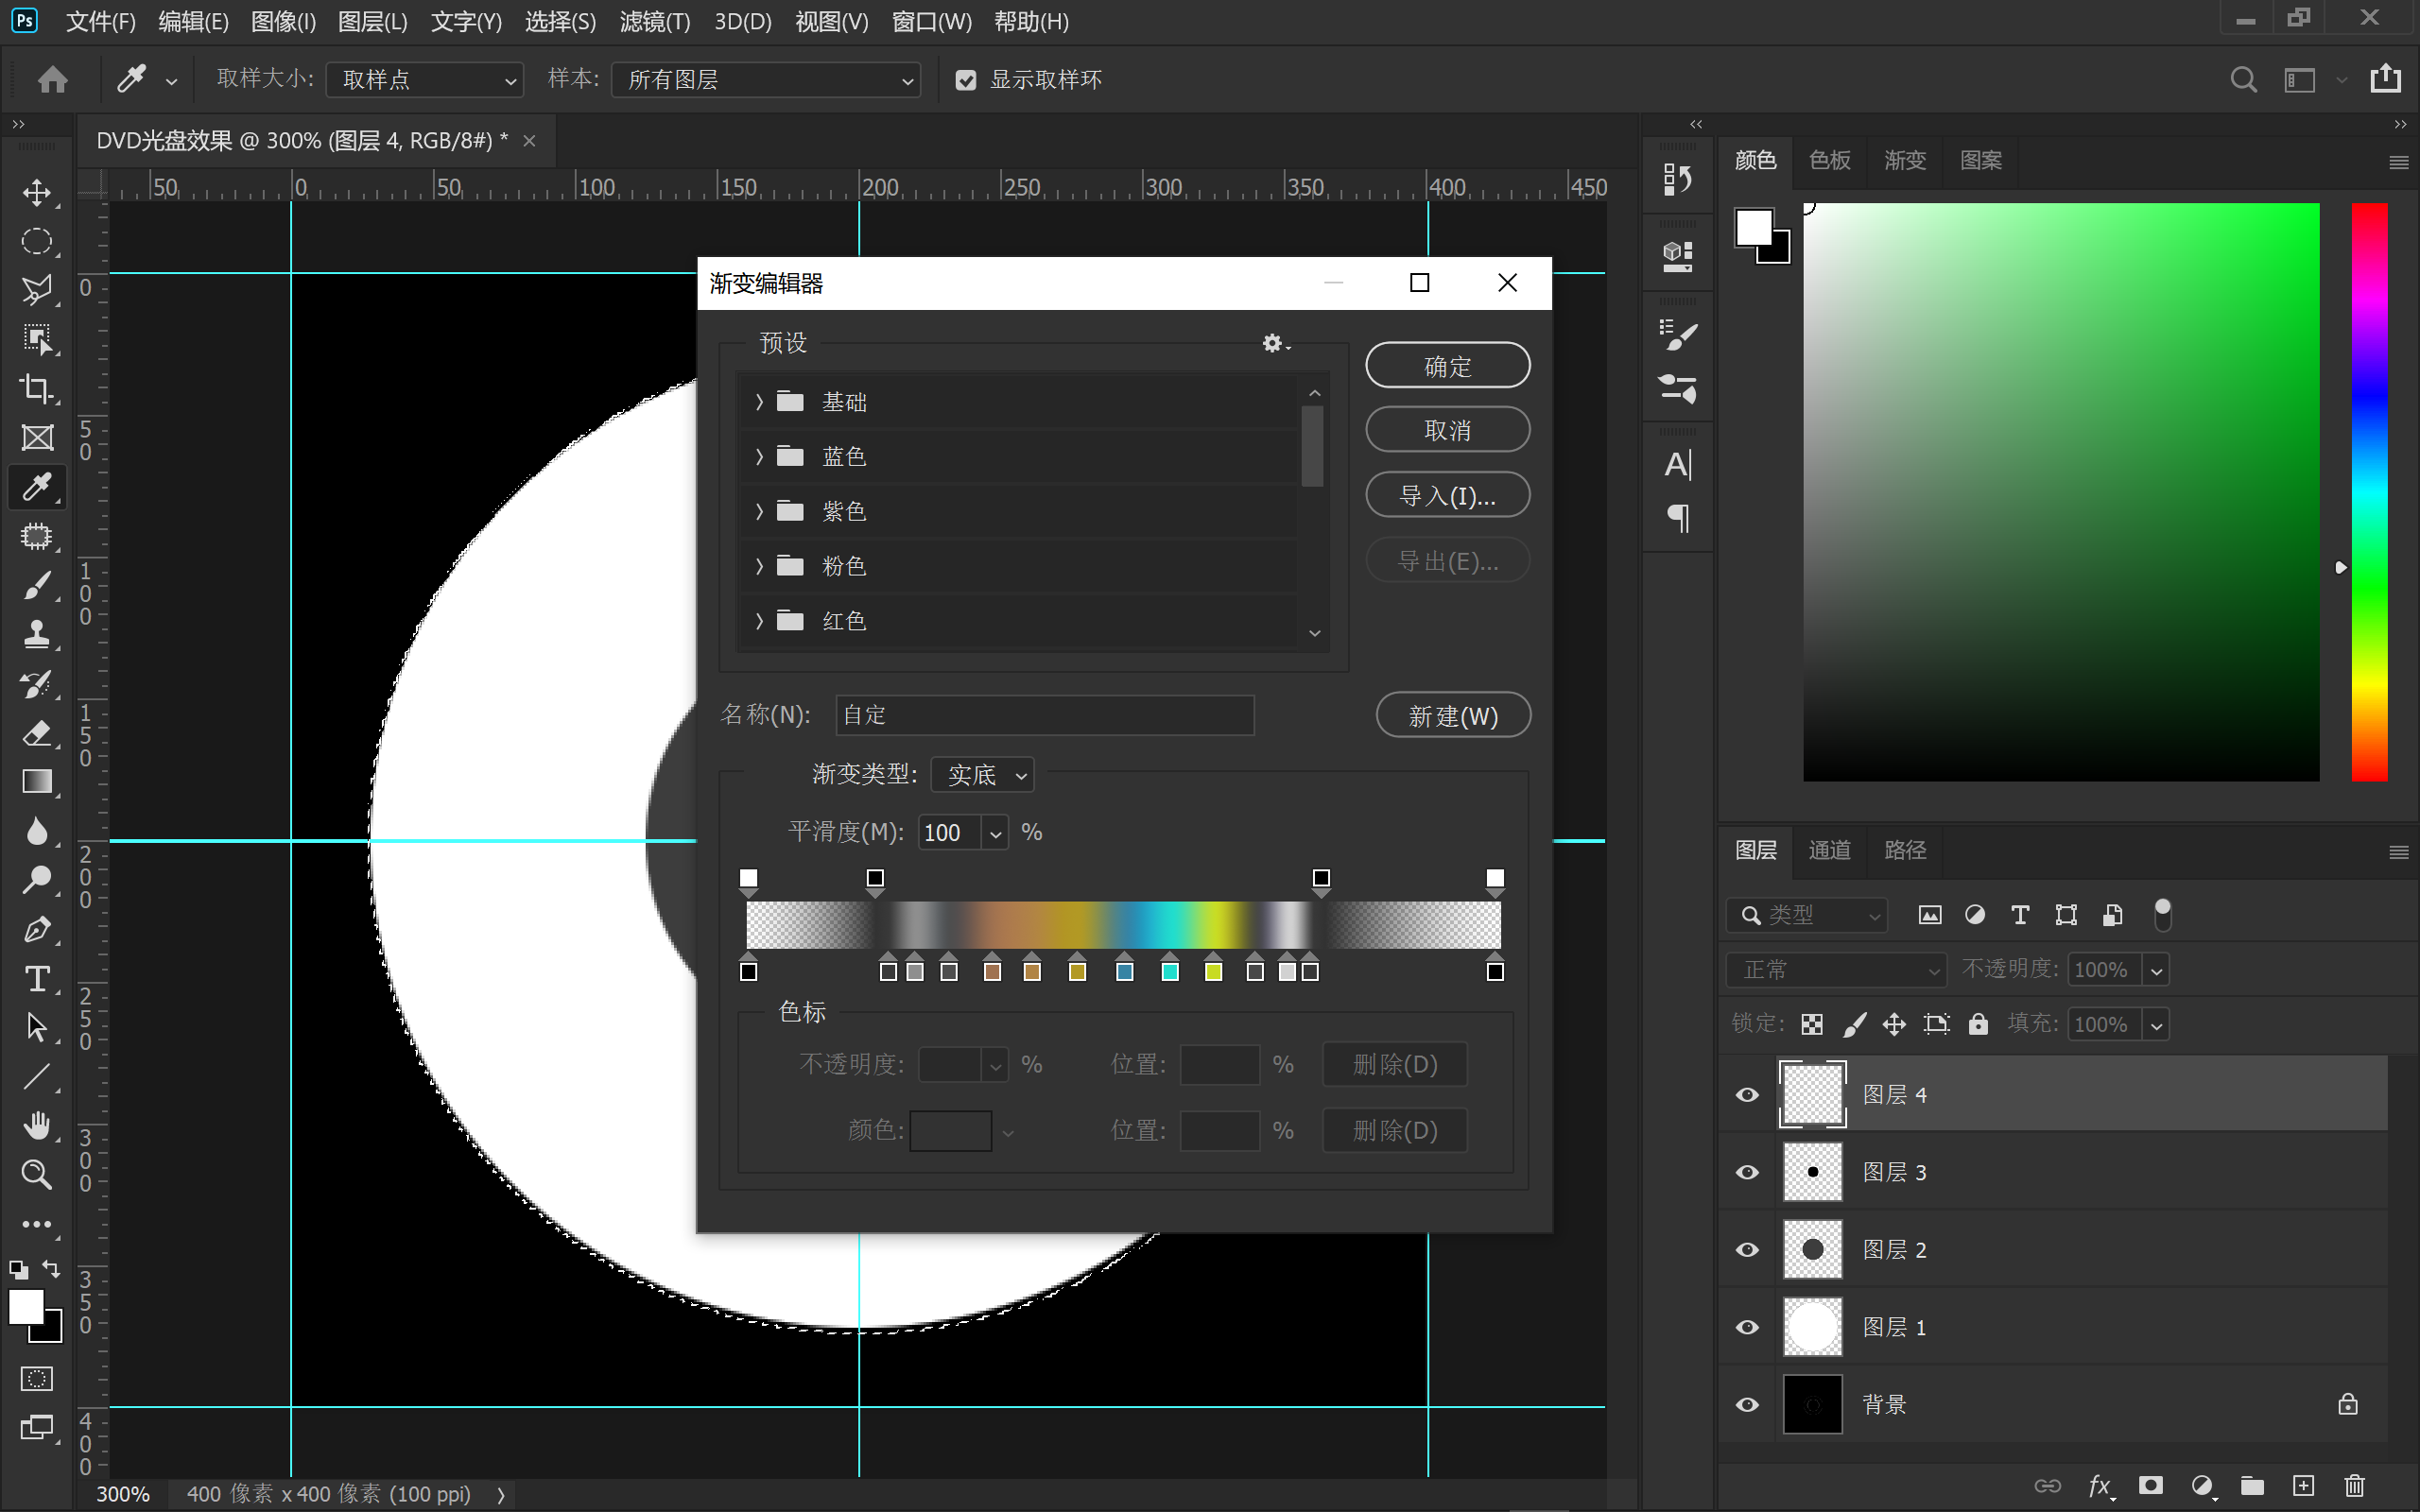Click the 新建(W) button
This screenshot has height=1512, width=2420.
tap(1453, 715)
